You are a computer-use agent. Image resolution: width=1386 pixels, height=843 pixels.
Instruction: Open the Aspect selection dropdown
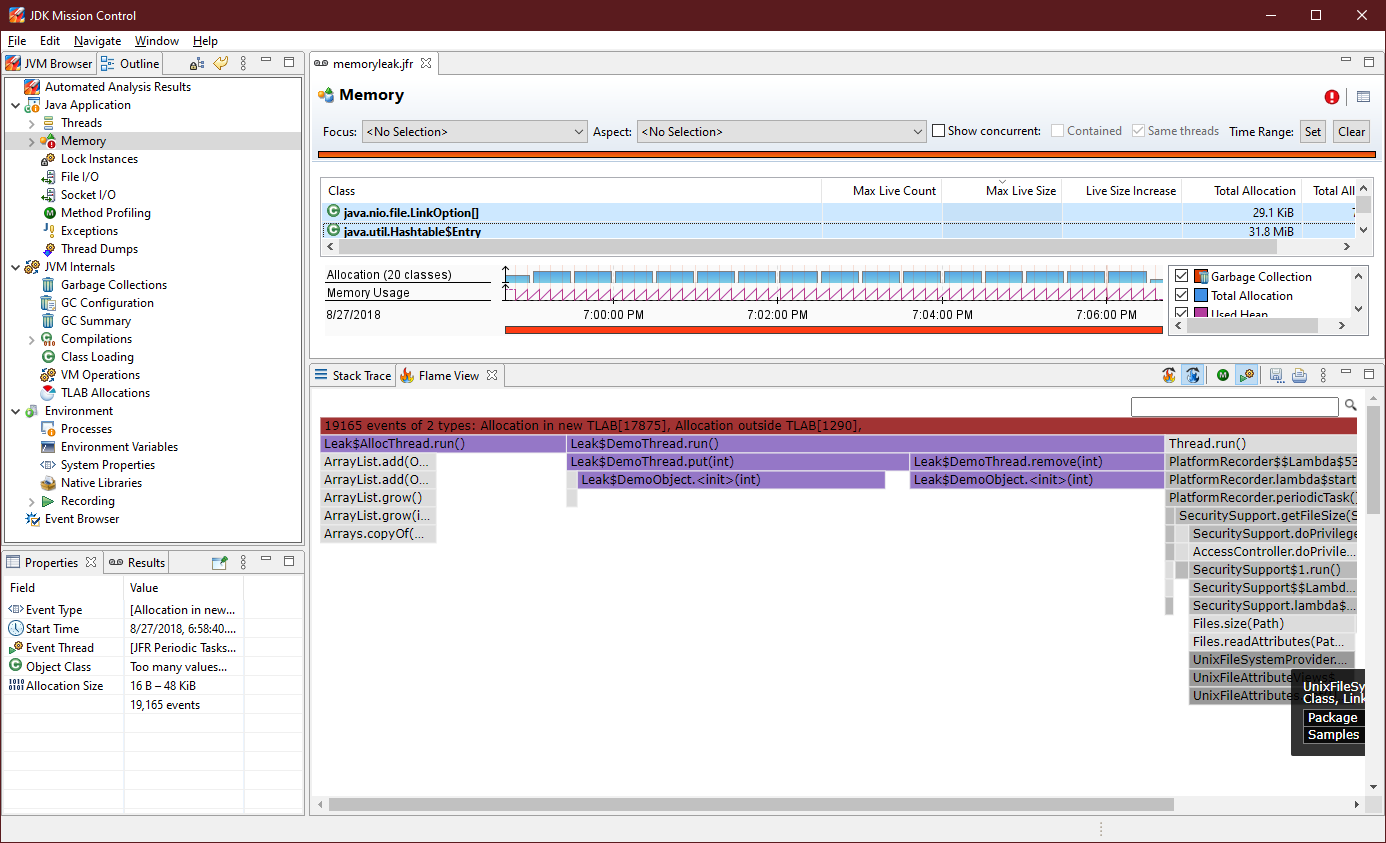(782, 132)
